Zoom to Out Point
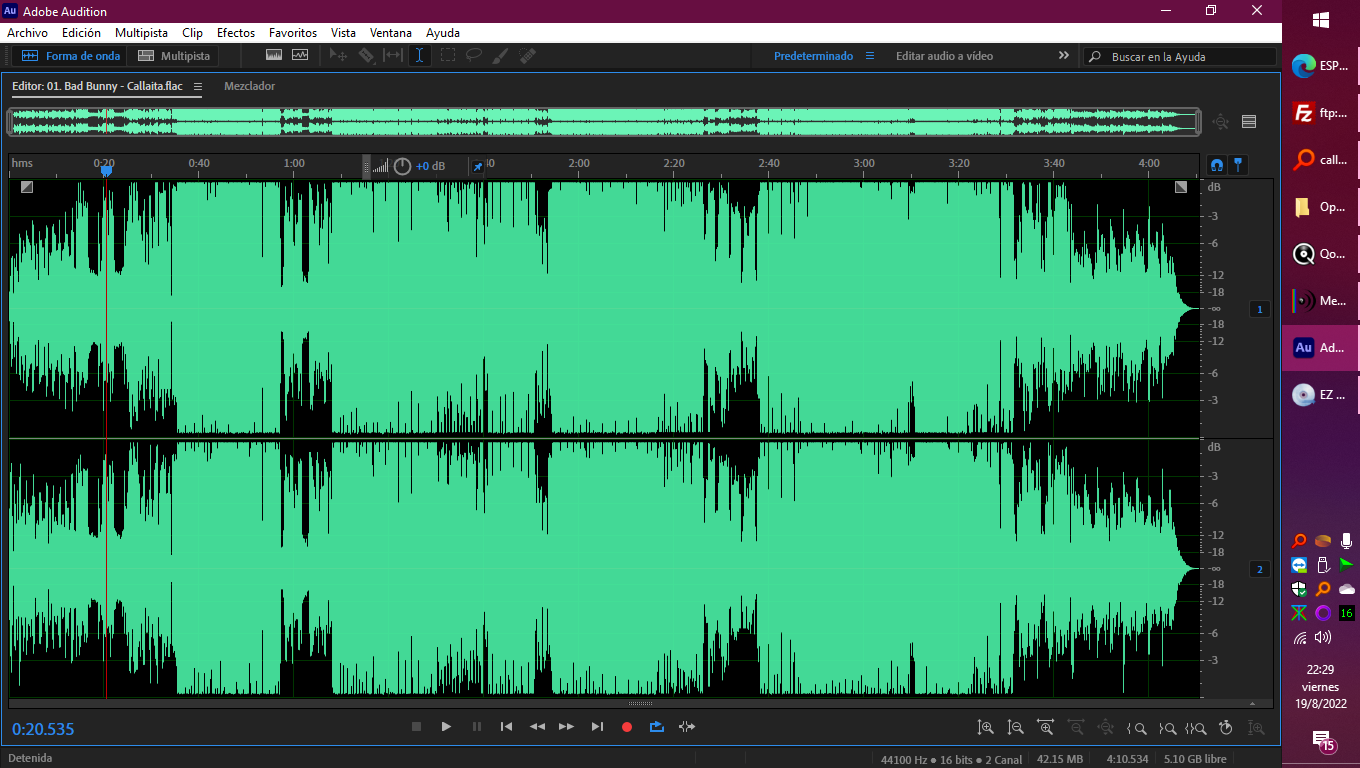Screen dimensions: 1360x768 tap(1166, 728)
